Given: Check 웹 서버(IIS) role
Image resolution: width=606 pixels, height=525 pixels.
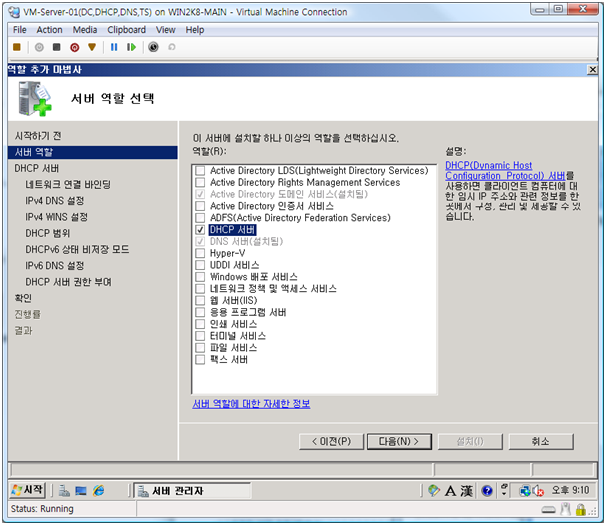Looking at the screenshot, I should click(x=200, y=300).
